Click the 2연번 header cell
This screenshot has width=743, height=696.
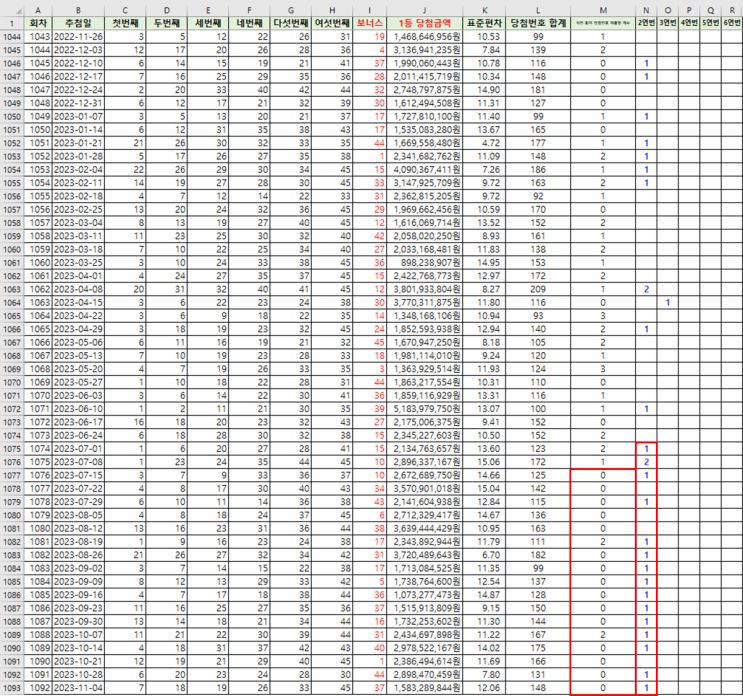(646, 23)
